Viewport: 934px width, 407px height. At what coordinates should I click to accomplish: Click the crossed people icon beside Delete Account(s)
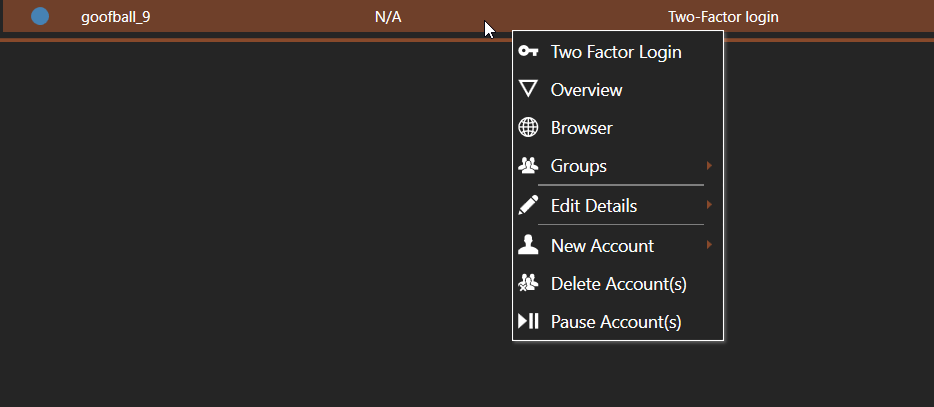[528, 283]
